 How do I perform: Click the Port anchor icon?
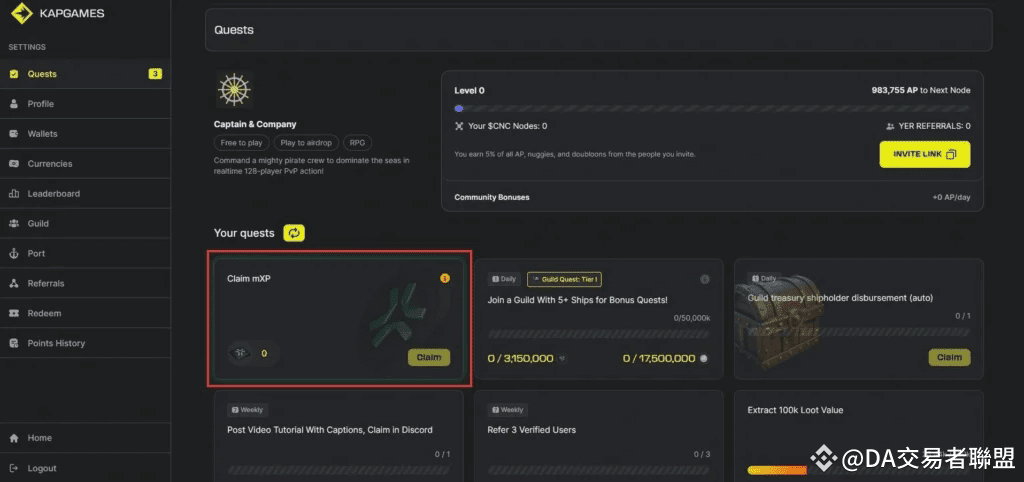click(x=14, y=253)
